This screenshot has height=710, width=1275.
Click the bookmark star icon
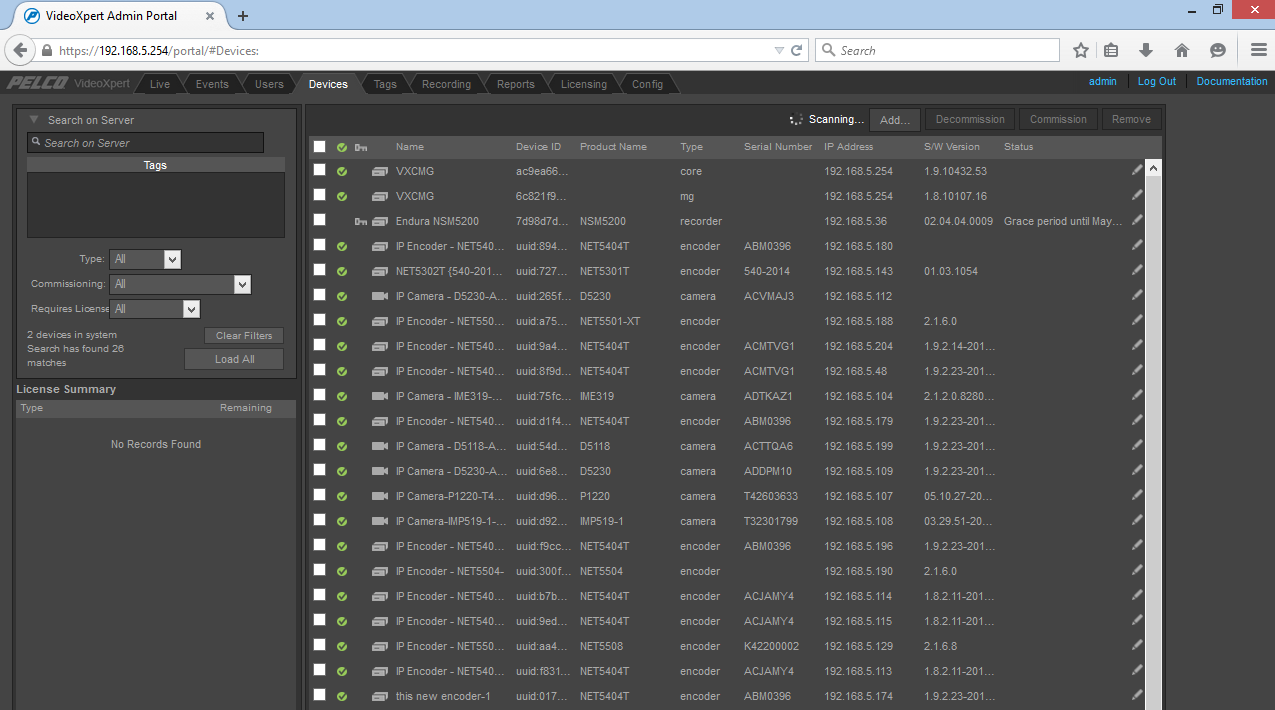(1080, 50)
